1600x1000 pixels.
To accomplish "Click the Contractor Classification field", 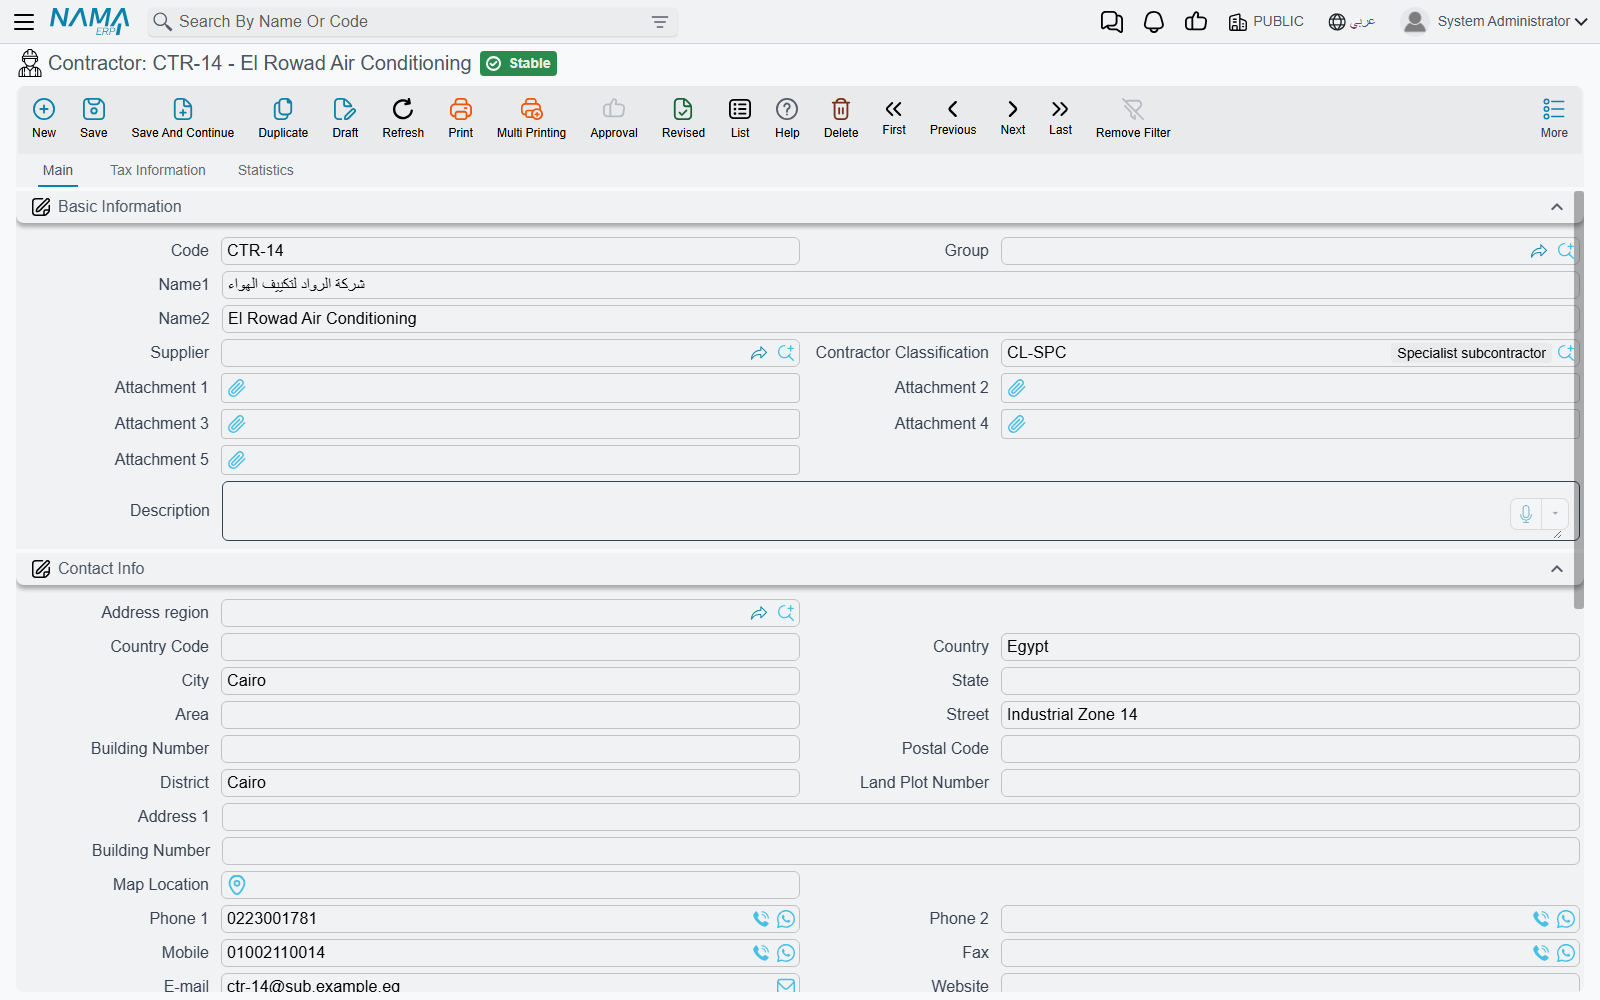I will (1290, 353).
